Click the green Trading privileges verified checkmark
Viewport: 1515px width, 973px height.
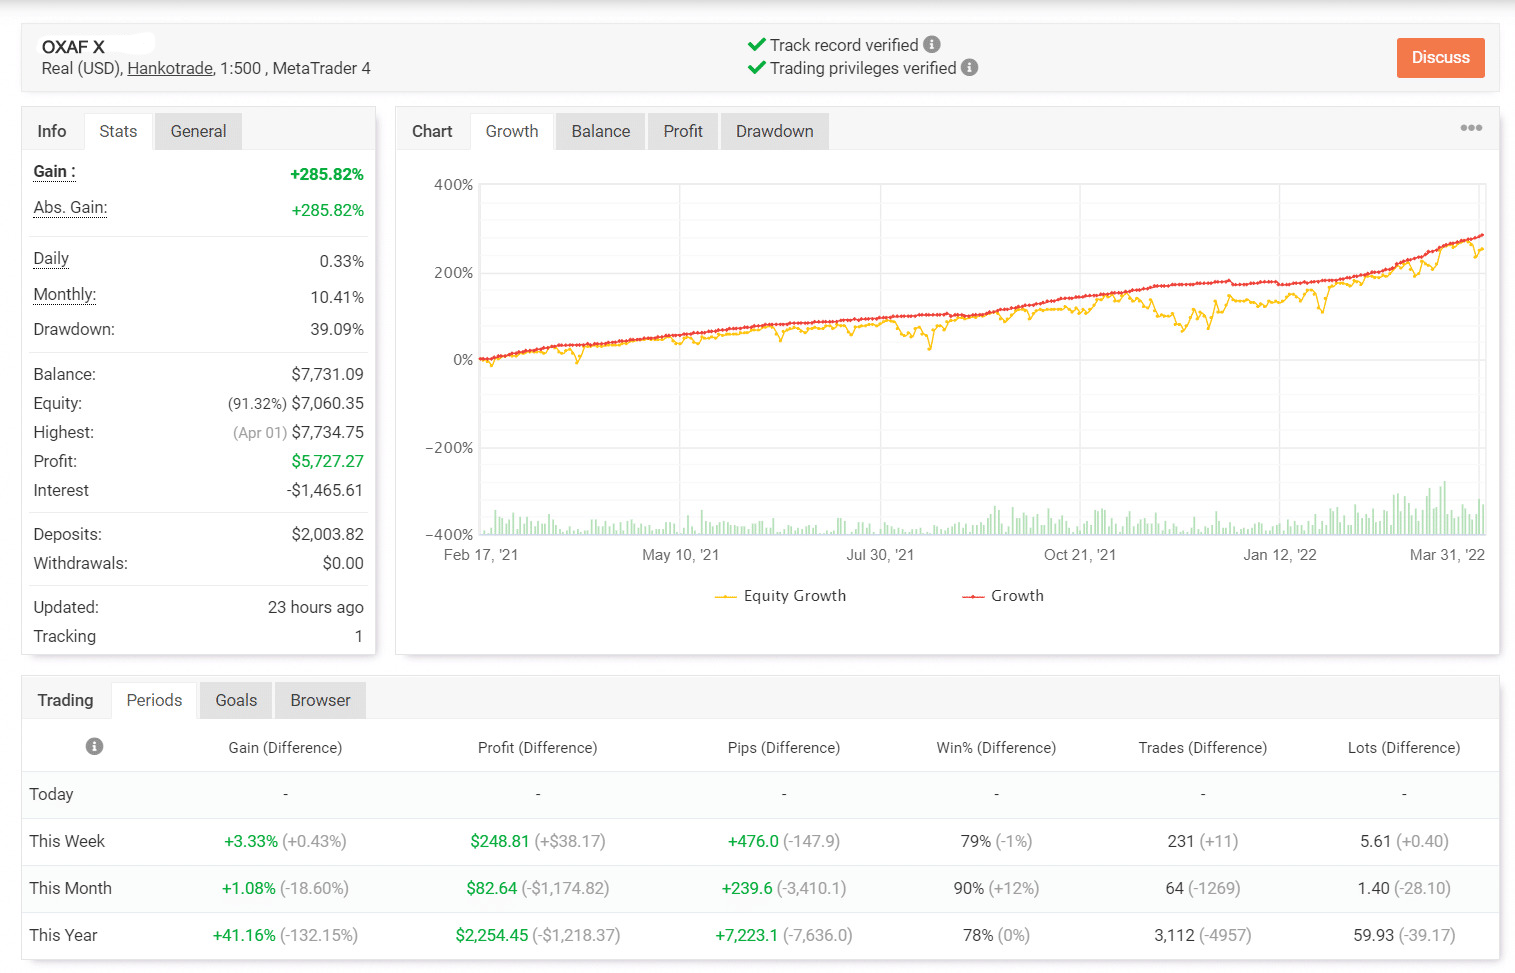click(757, 68)
